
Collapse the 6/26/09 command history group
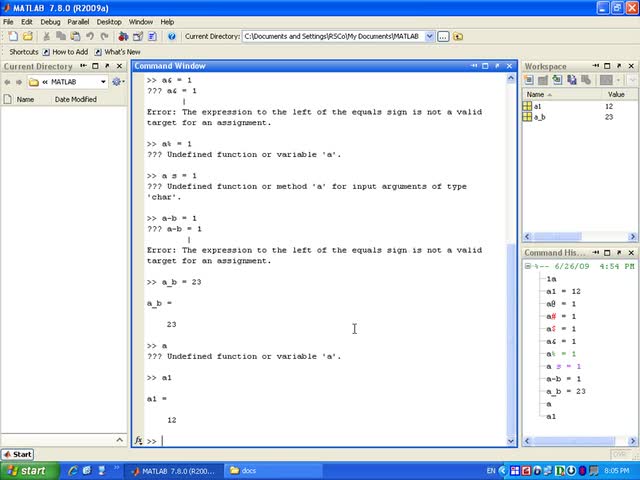click(527, 266)
